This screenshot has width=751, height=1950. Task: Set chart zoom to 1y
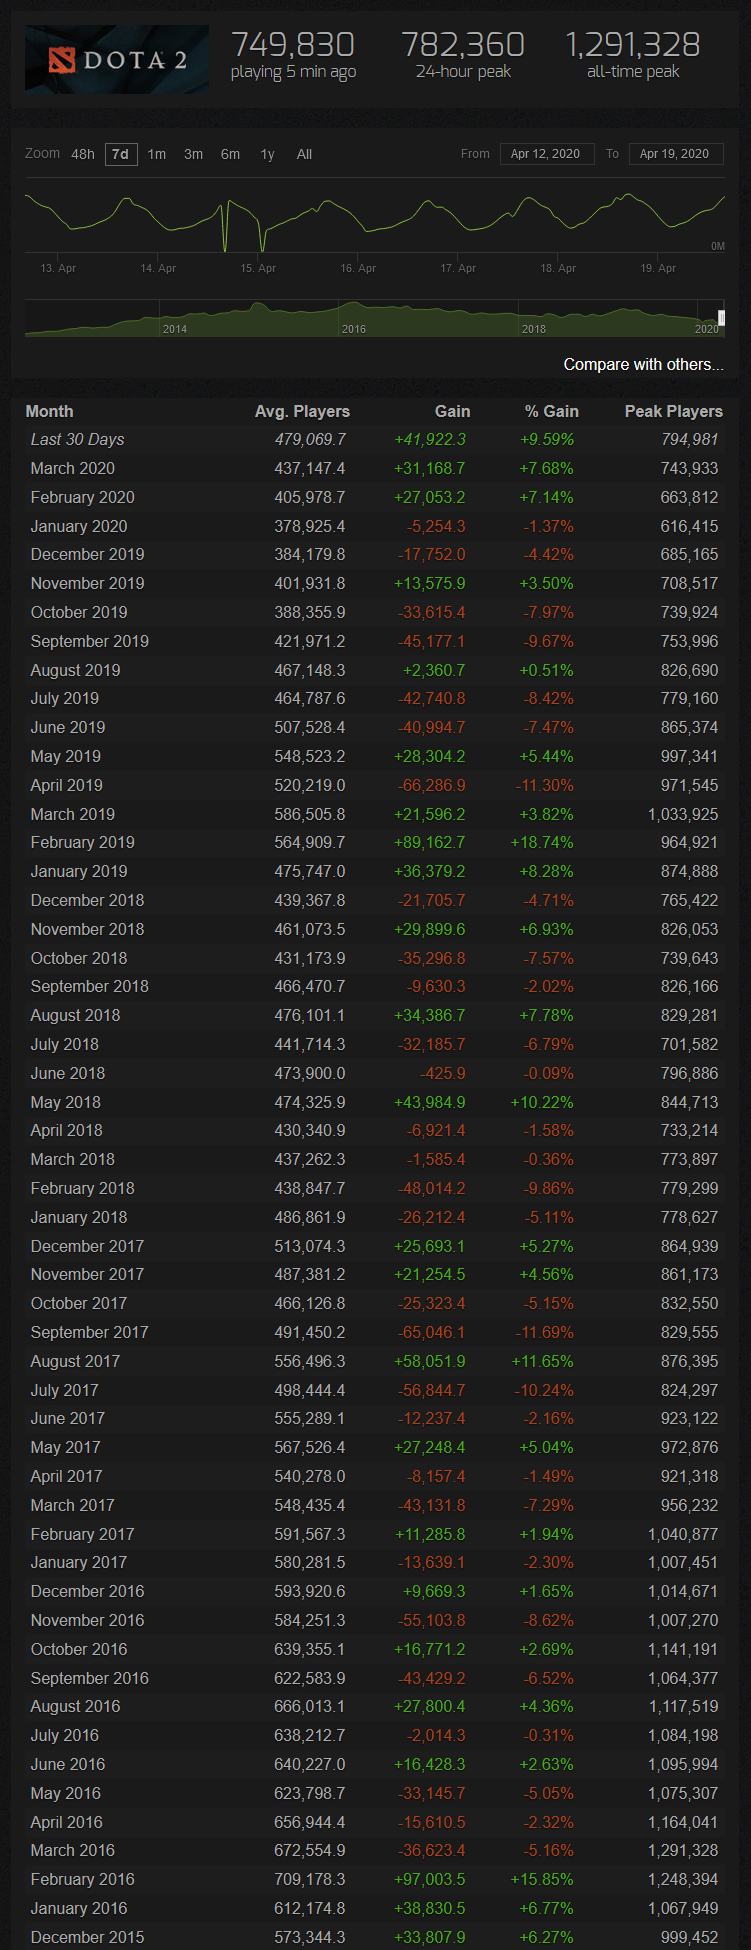click(267, 154)
